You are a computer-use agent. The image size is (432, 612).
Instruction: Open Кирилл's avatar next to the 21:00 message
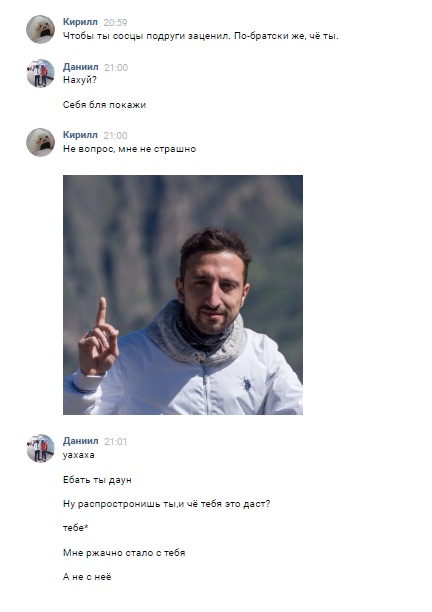click(40, 142)
